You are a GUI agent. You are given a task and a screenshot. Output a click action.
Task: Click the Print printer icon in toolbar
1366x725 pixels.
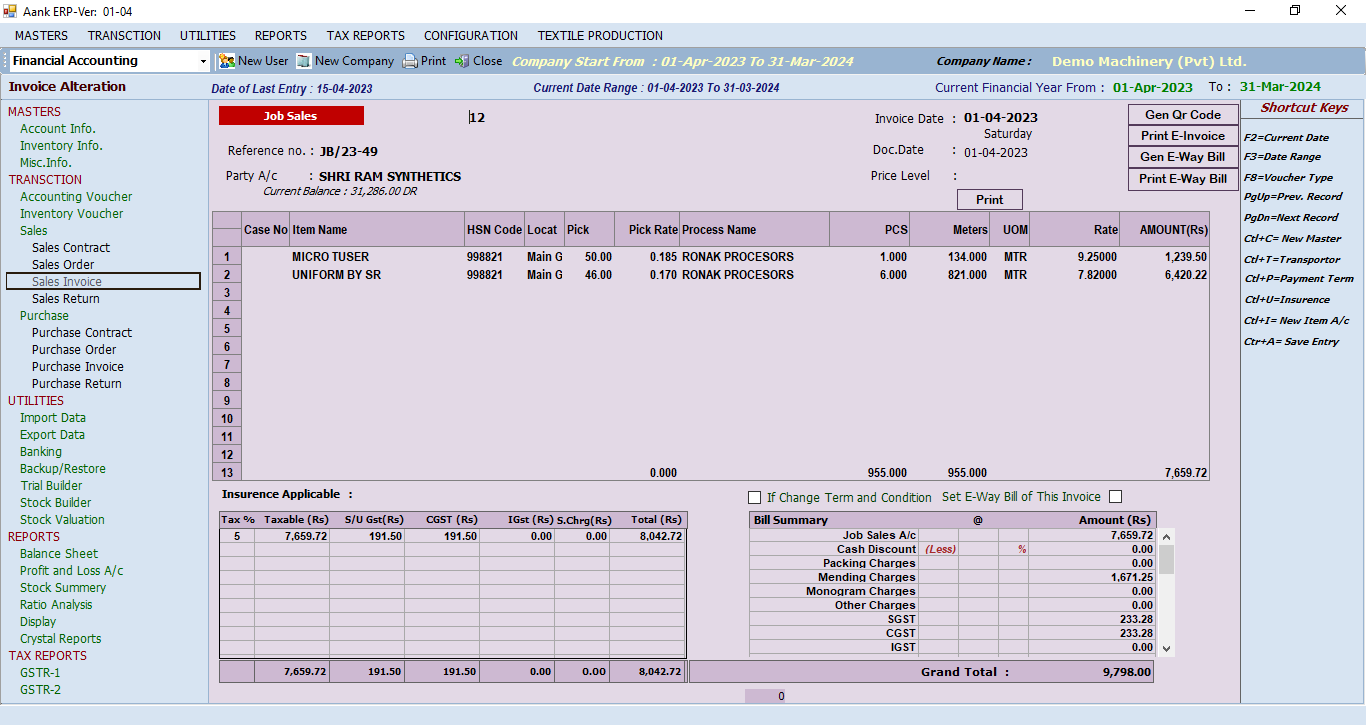pyautogui.click(x=410, y=61)
